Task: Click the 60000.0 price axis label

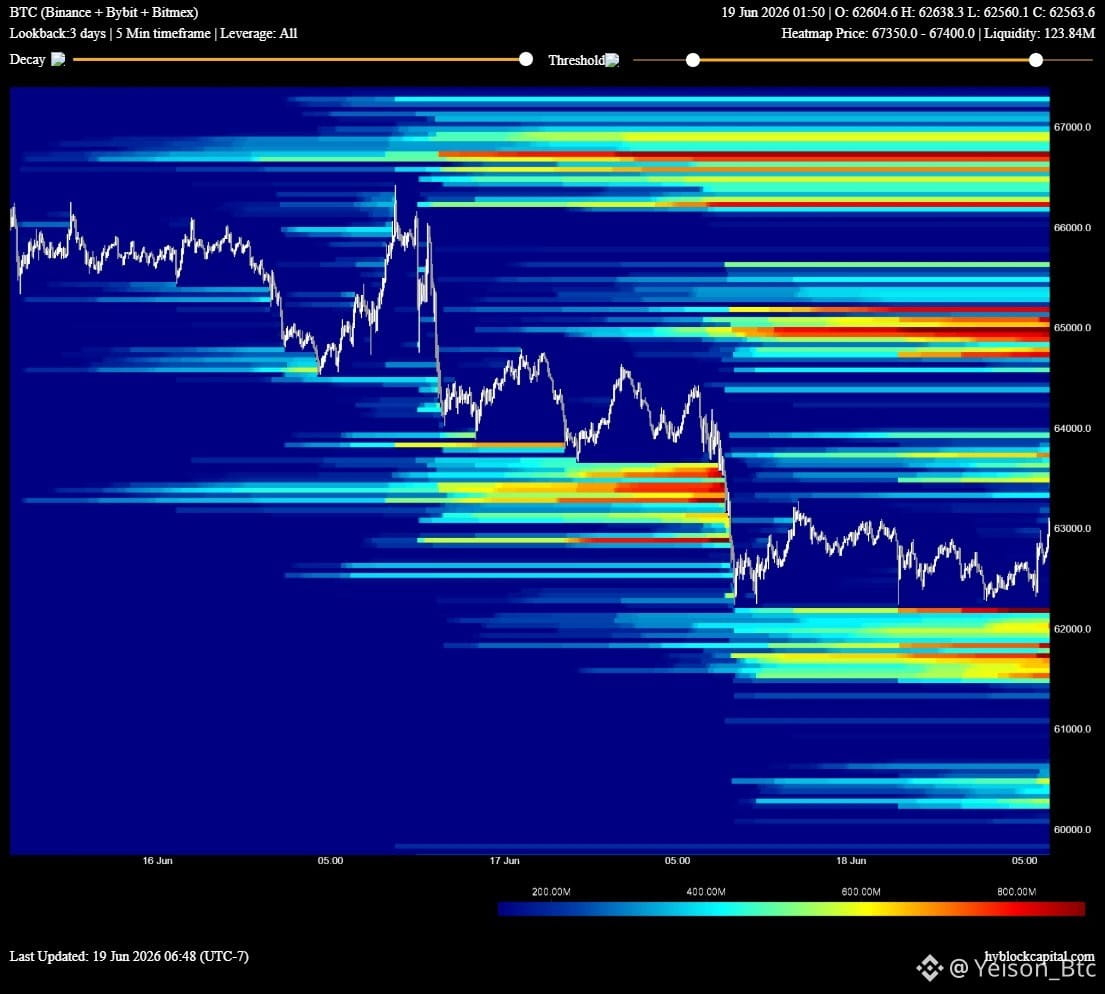Action: pos(1073,830)
